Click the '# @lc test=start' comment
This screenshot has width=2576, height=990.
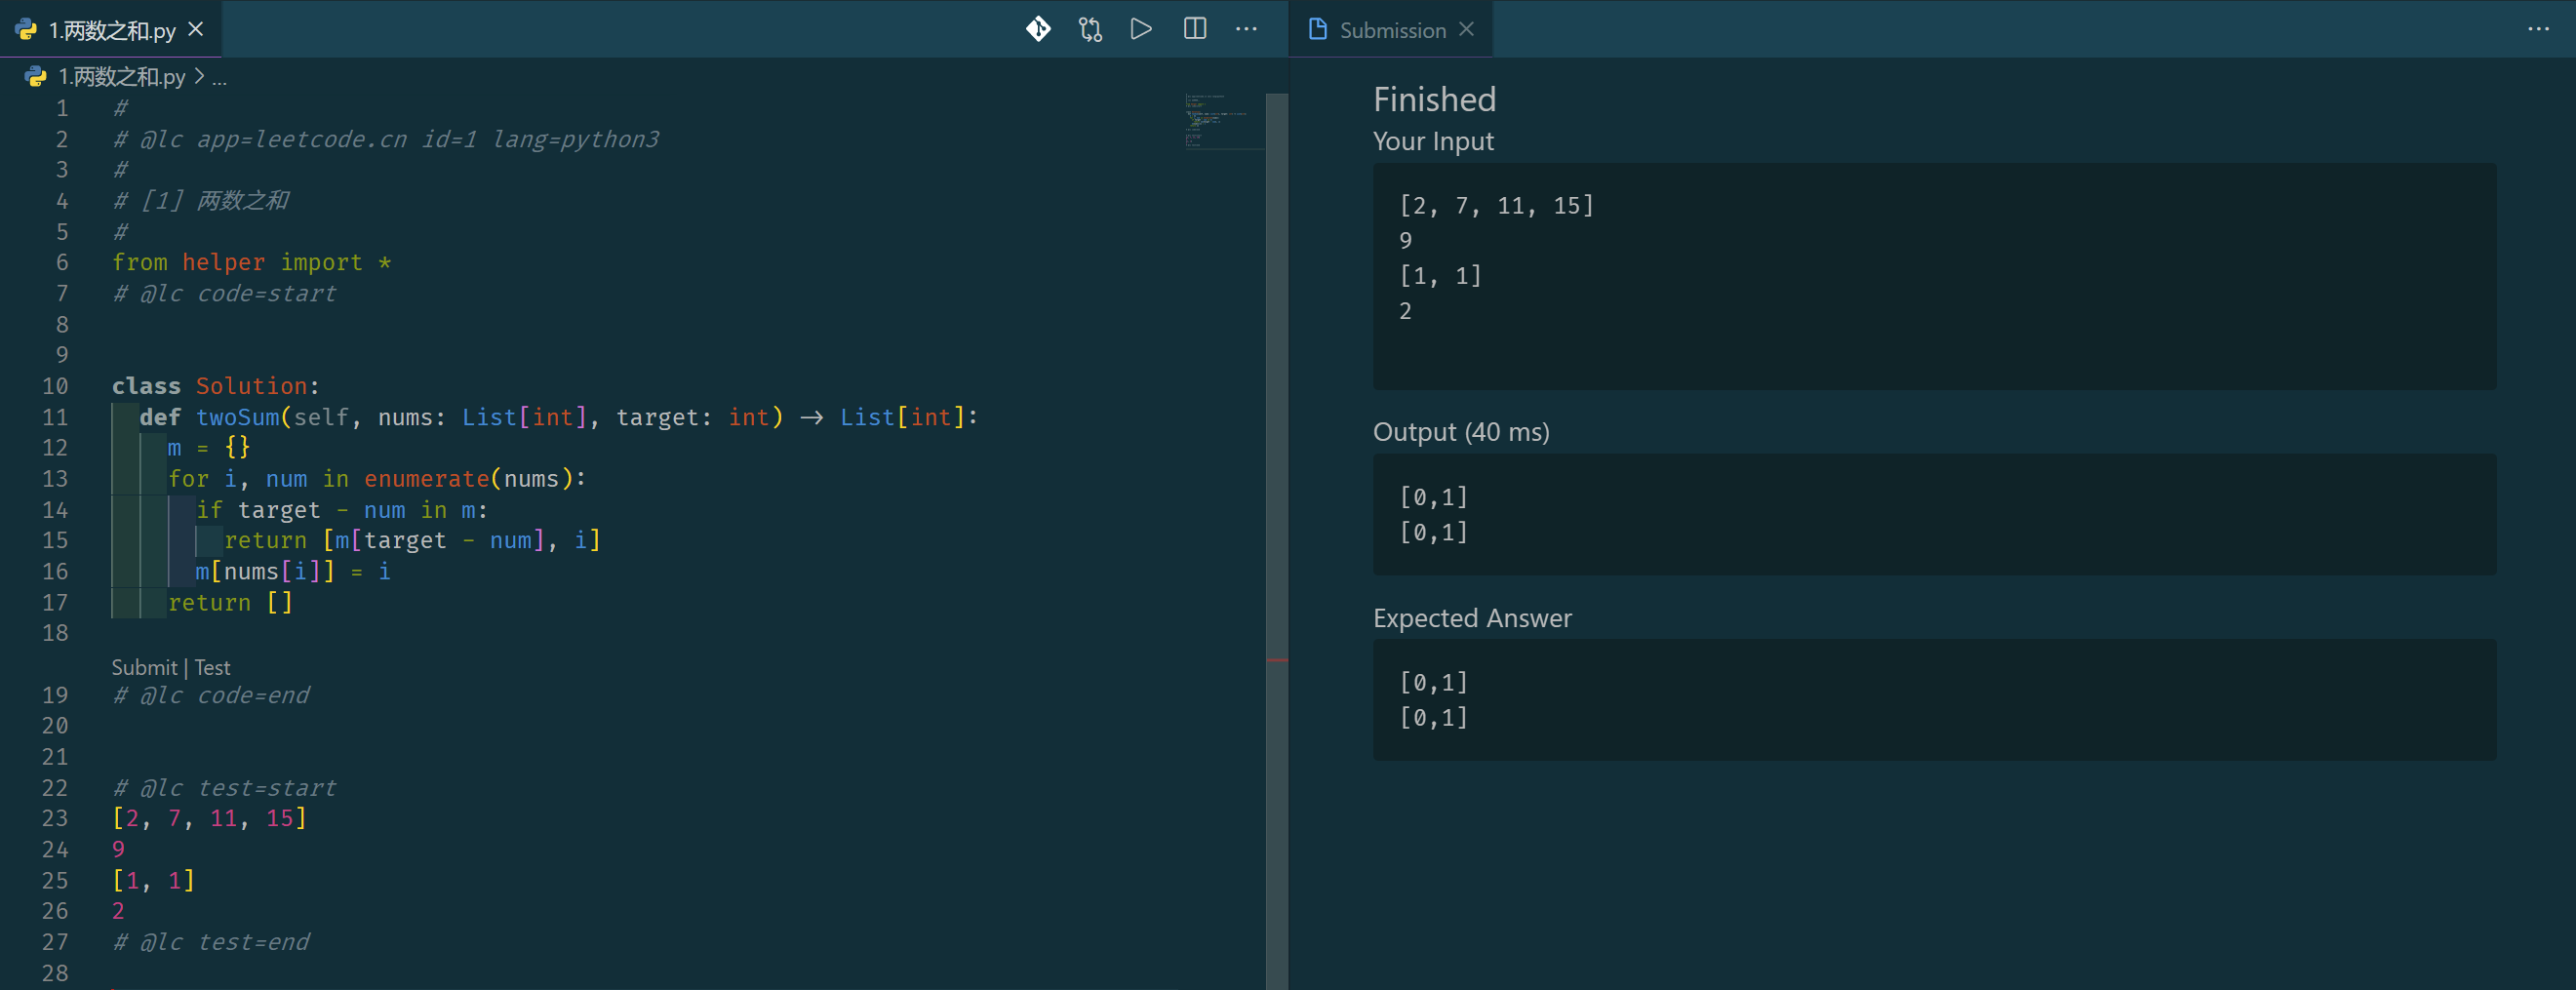tap(224, 788)
